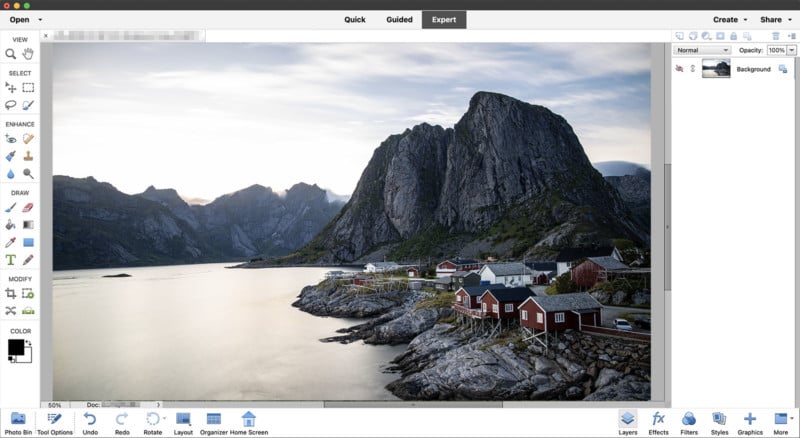Screen dimensions: 800x438
Task: Pick the Lasso tool
Action: (10, 105)
